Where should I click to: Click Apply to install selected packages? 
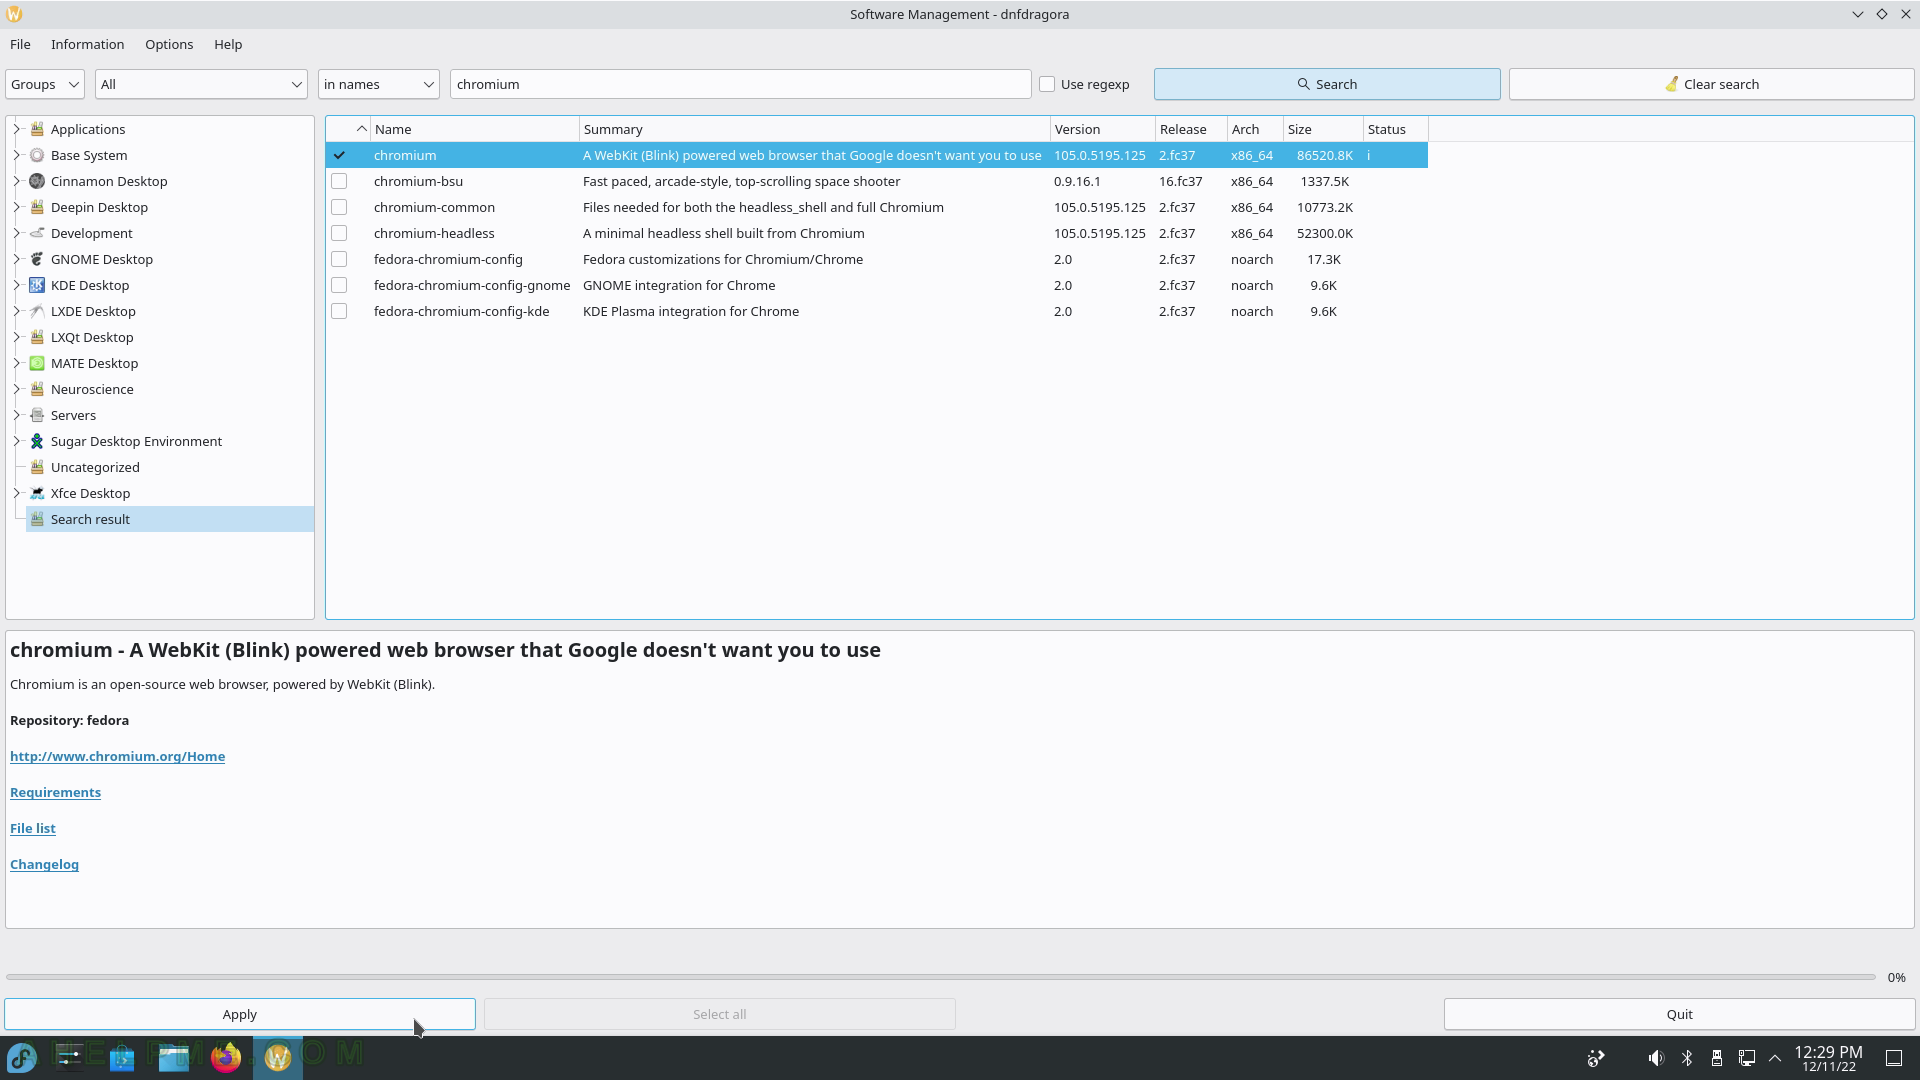[240, 1014]
